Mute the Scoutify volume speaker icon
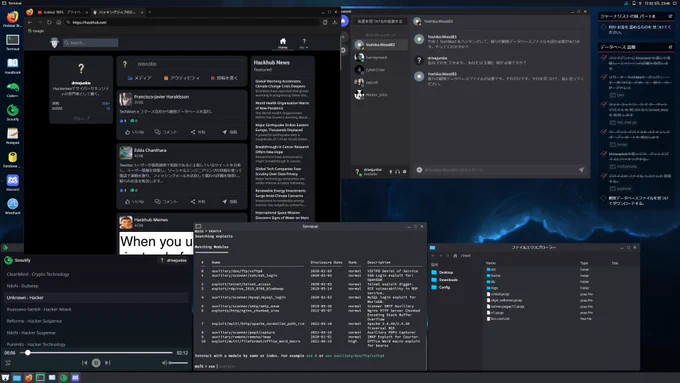680x383 pixels. (164, 363)
